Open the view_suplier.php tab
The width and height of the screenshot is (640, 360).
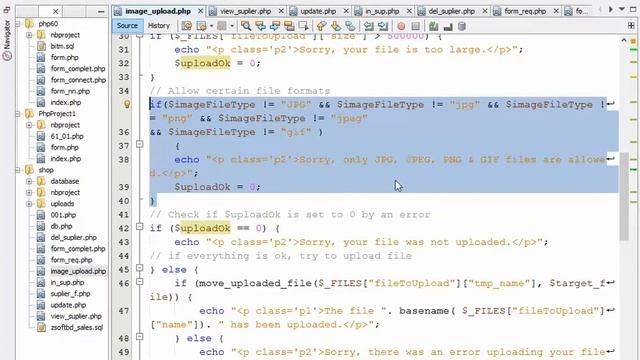point(245,11)
